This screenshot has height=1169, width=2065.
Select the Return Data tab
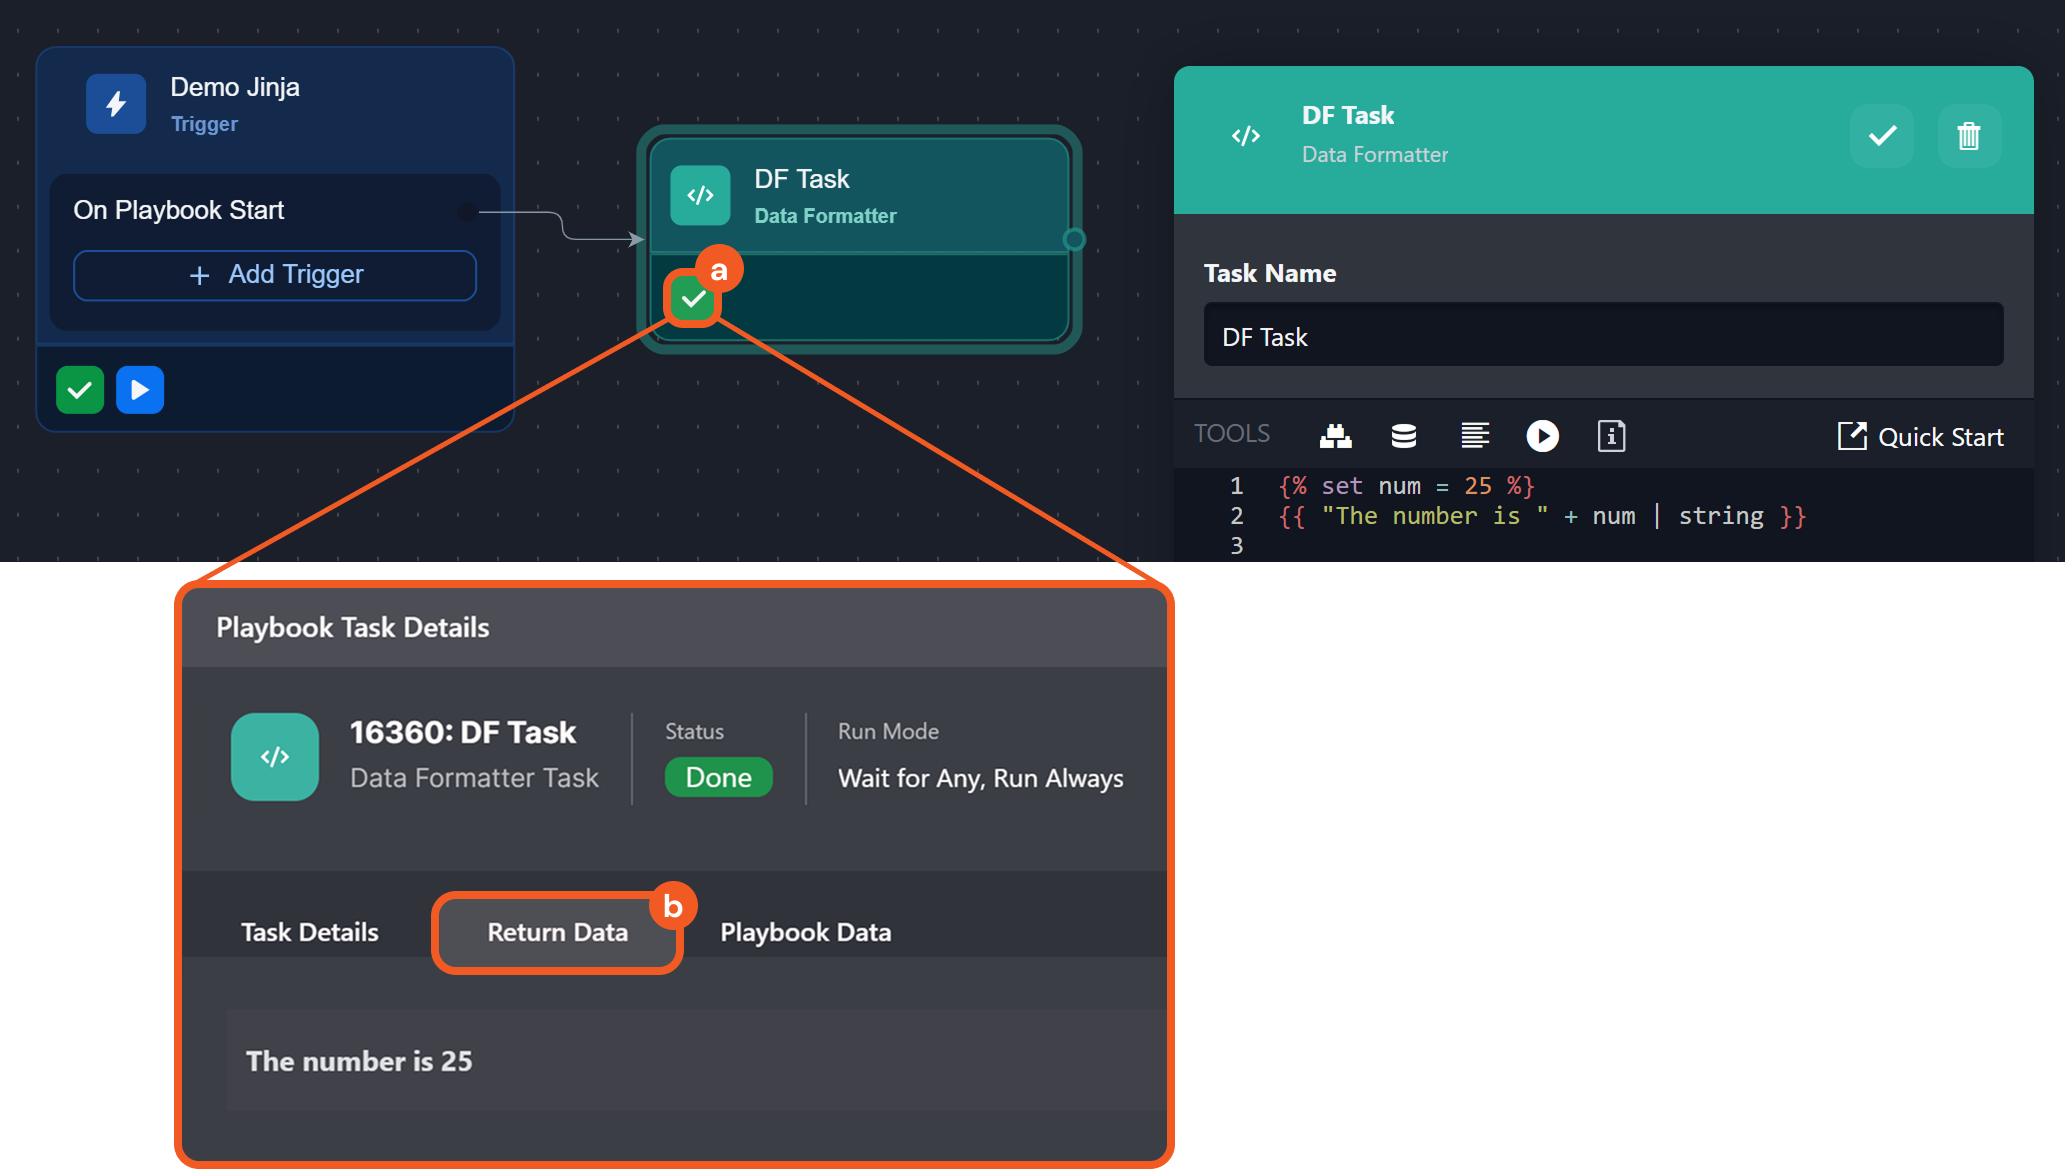point(557,932)
